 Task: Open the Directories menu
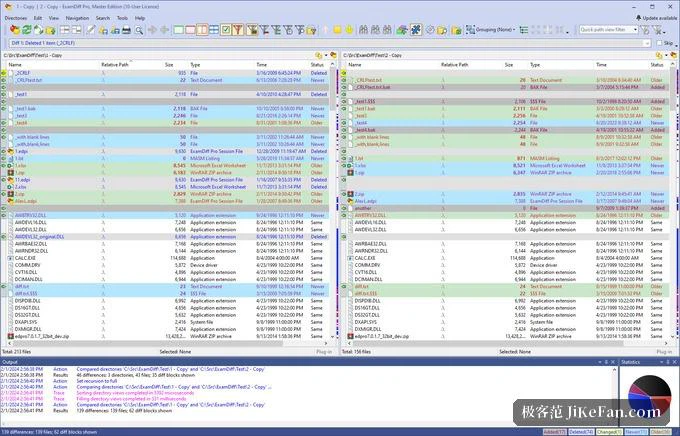point(16,18)
